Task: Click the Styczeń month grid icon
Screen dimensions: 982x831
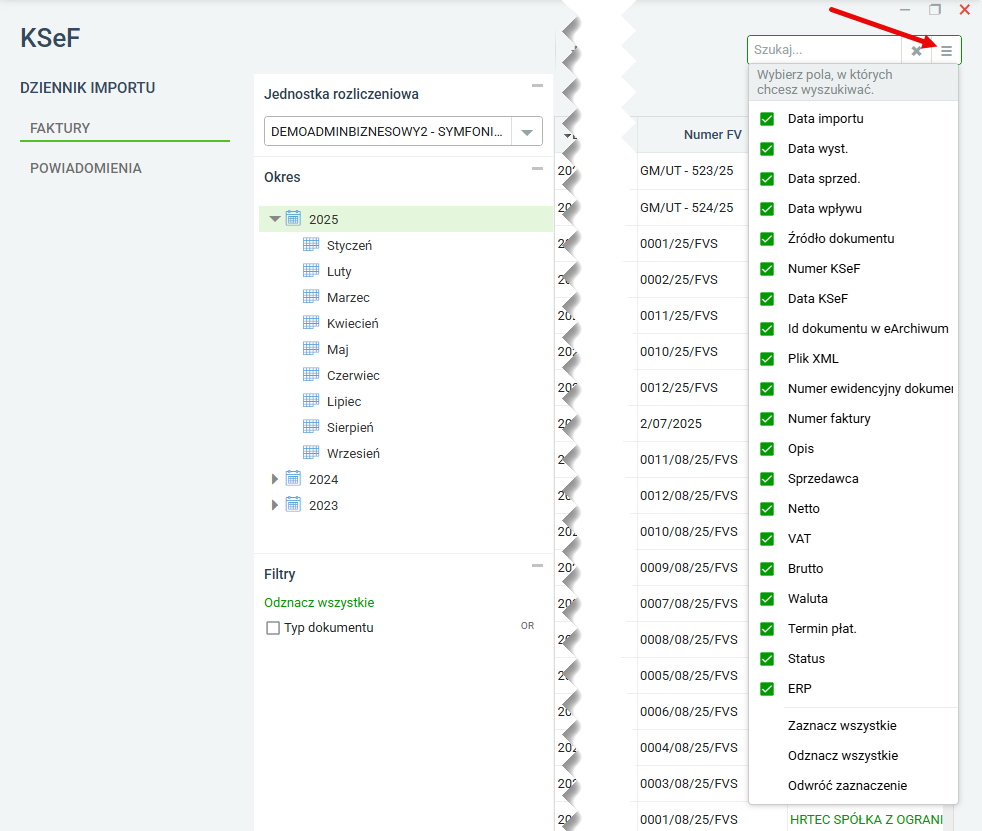Action: (x=311, y=245)
